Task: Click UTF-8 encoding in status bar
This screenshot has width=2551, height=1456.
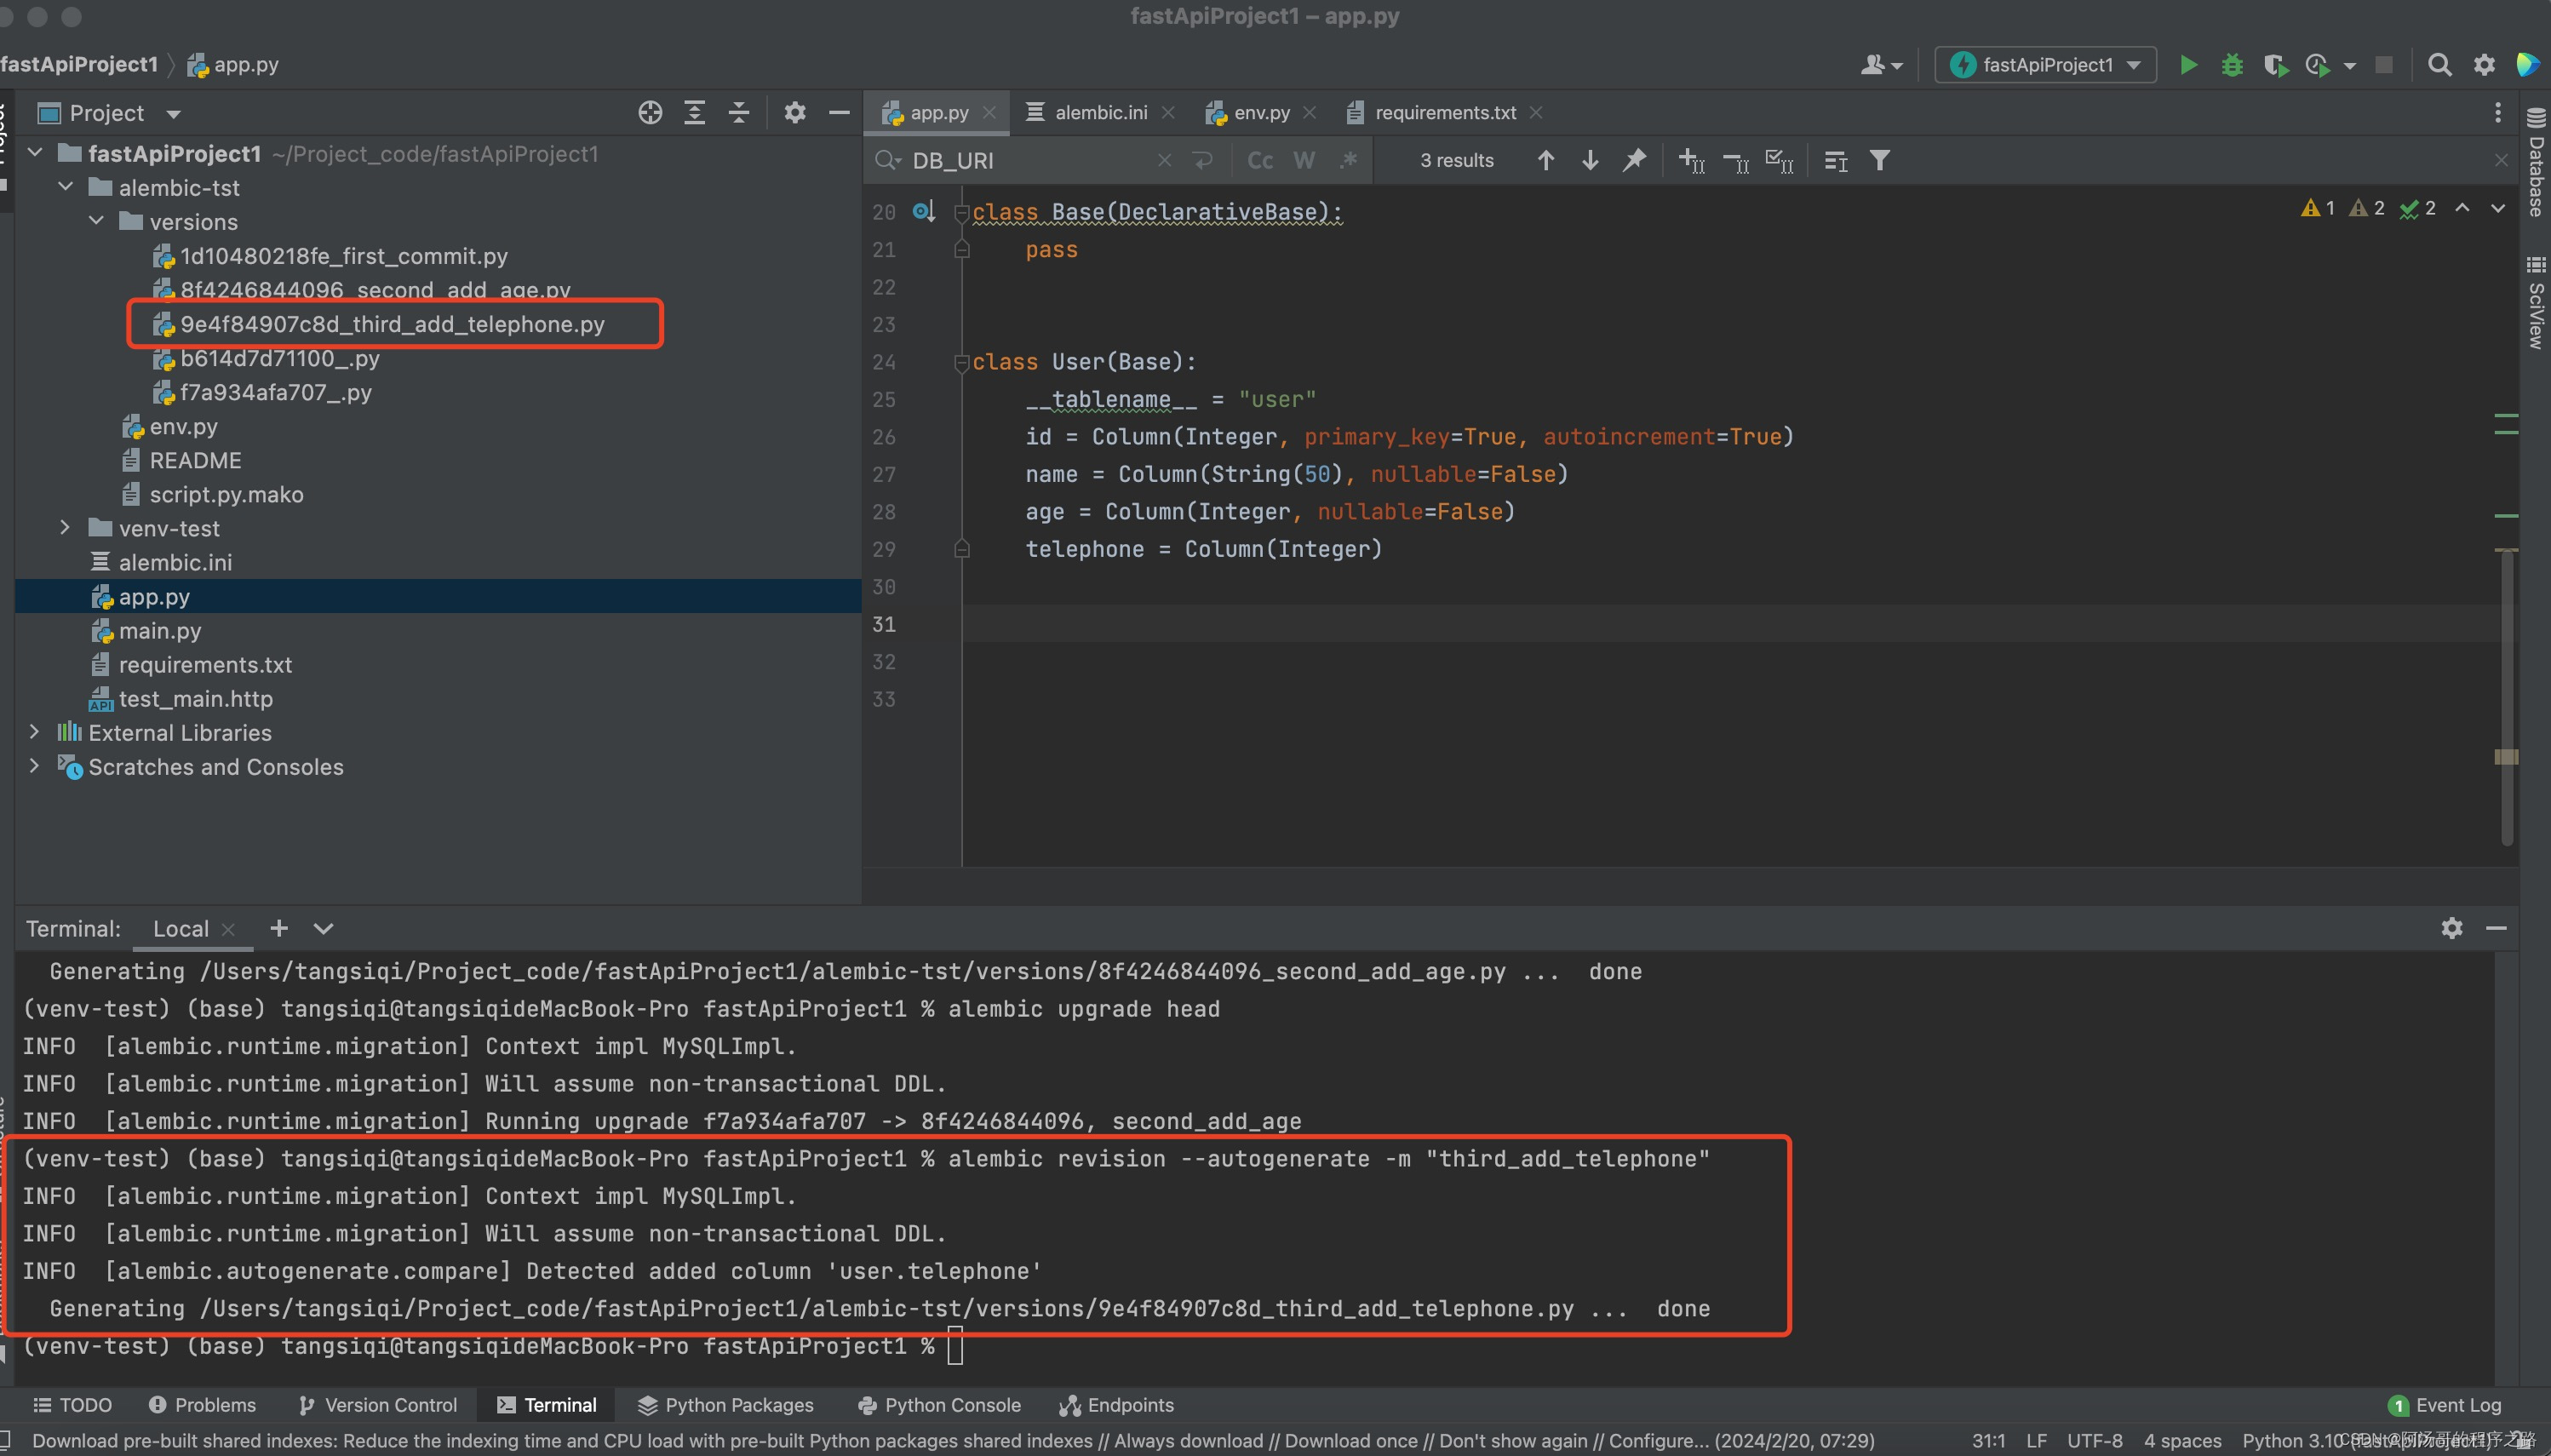Action: 2094,1441
